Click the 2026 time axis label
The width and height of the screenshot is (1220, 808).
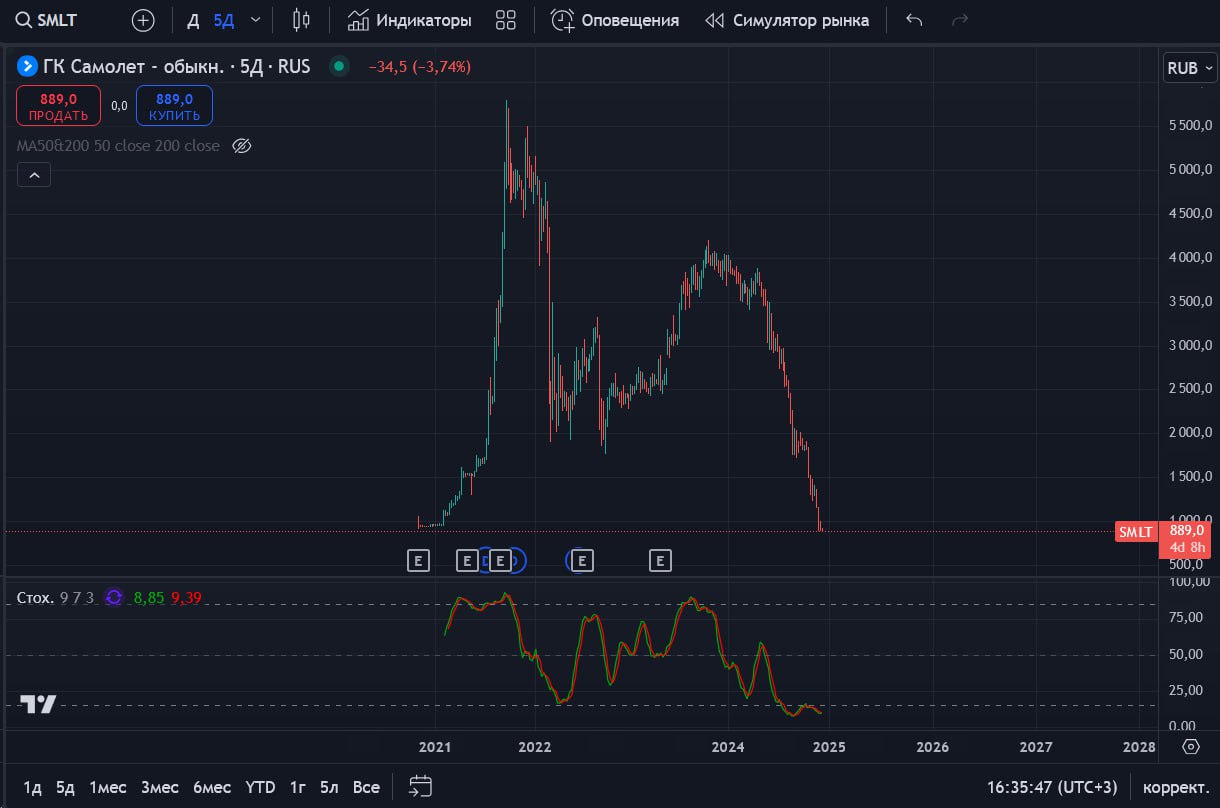(933, 746)
